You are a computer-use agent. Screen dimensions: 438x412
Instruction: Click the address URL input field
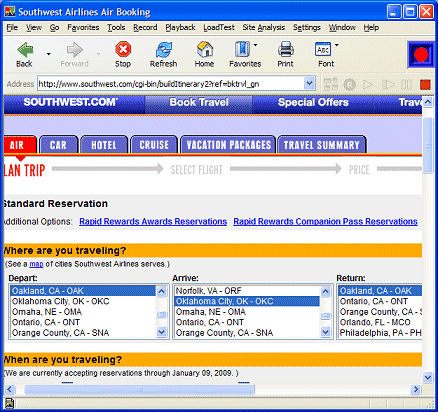(x=171, y=84)
